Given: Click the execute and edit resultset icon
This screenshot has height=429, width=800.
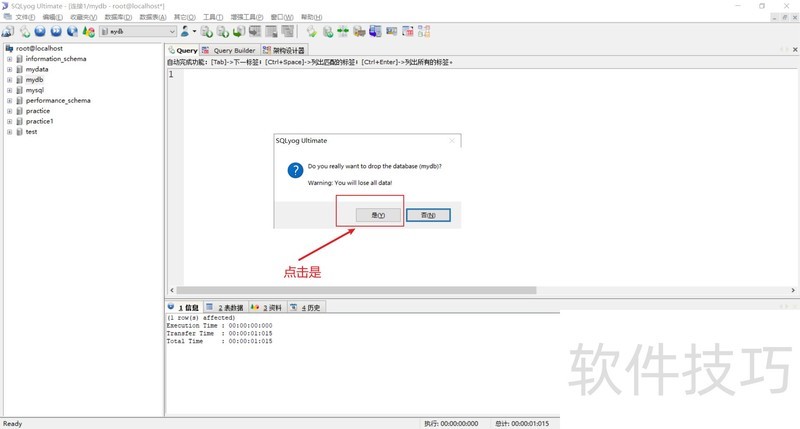Looking at the screenshot, I should (72, 32).
